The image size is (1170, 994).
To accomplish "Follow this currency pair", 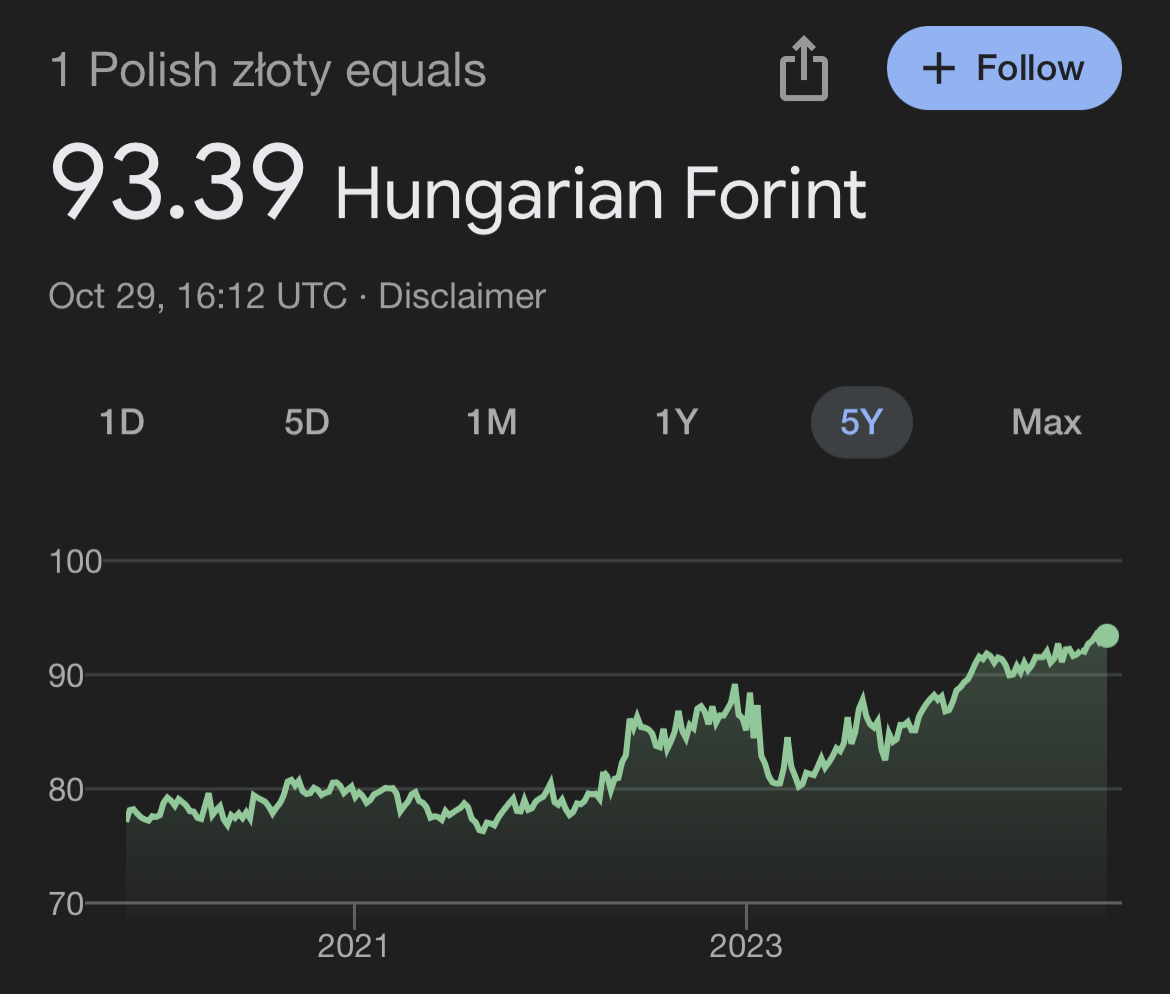I will coord(1004,68).
